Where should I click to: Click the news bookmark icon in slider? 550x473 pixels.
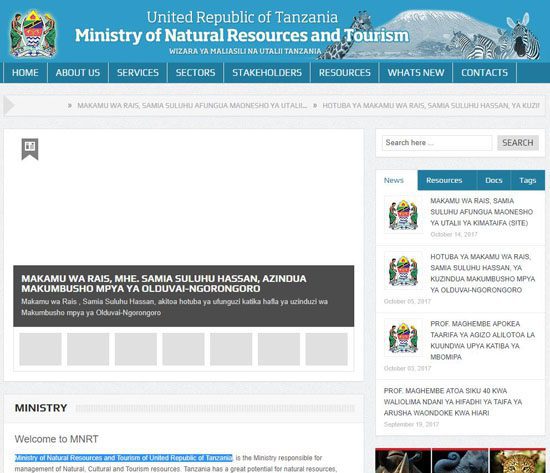[30, 149]
